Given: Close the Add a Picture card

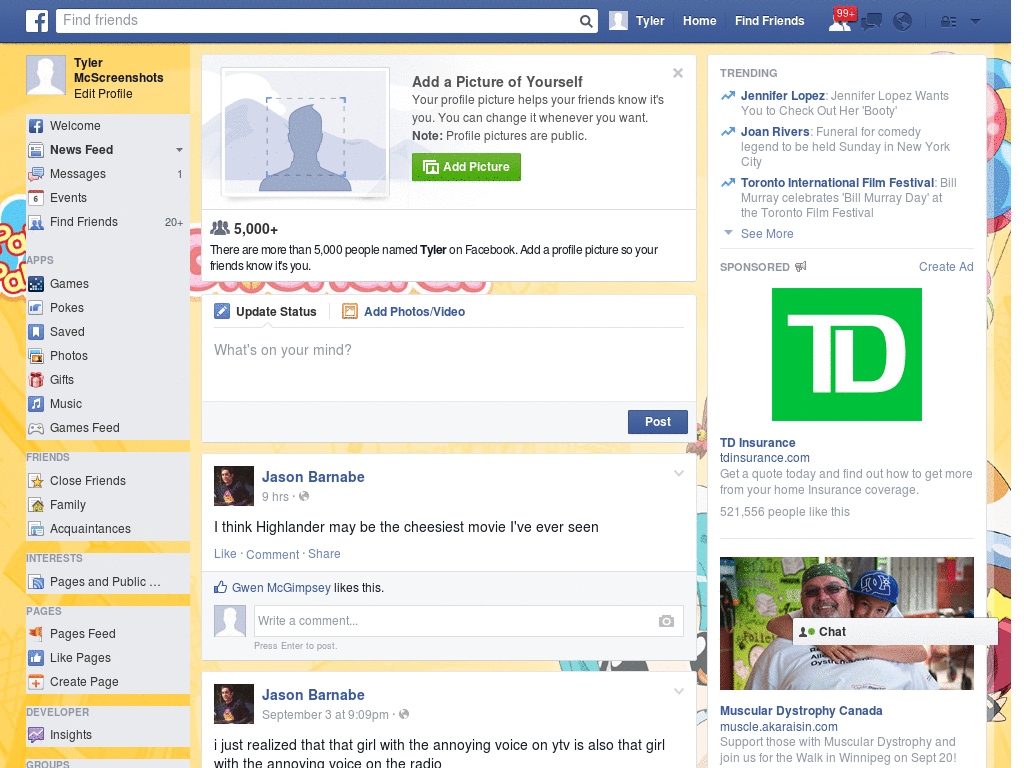Looking at the screenshot, I should click(678, 73).
